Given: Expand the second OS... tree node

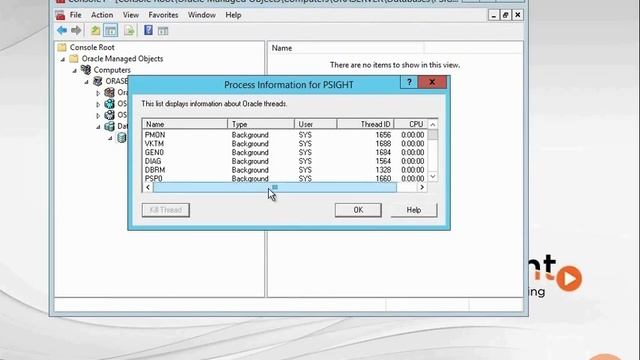Looking at the screenshot, I should point(98,116).
